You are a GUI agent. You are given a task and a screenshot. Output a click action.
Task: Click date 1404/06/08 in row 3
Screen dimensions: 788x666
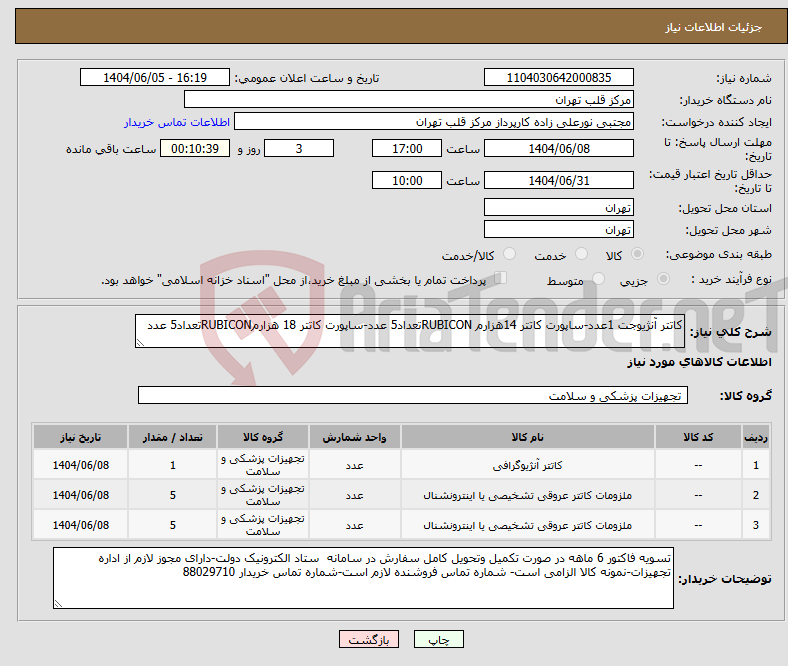(80, 525)
